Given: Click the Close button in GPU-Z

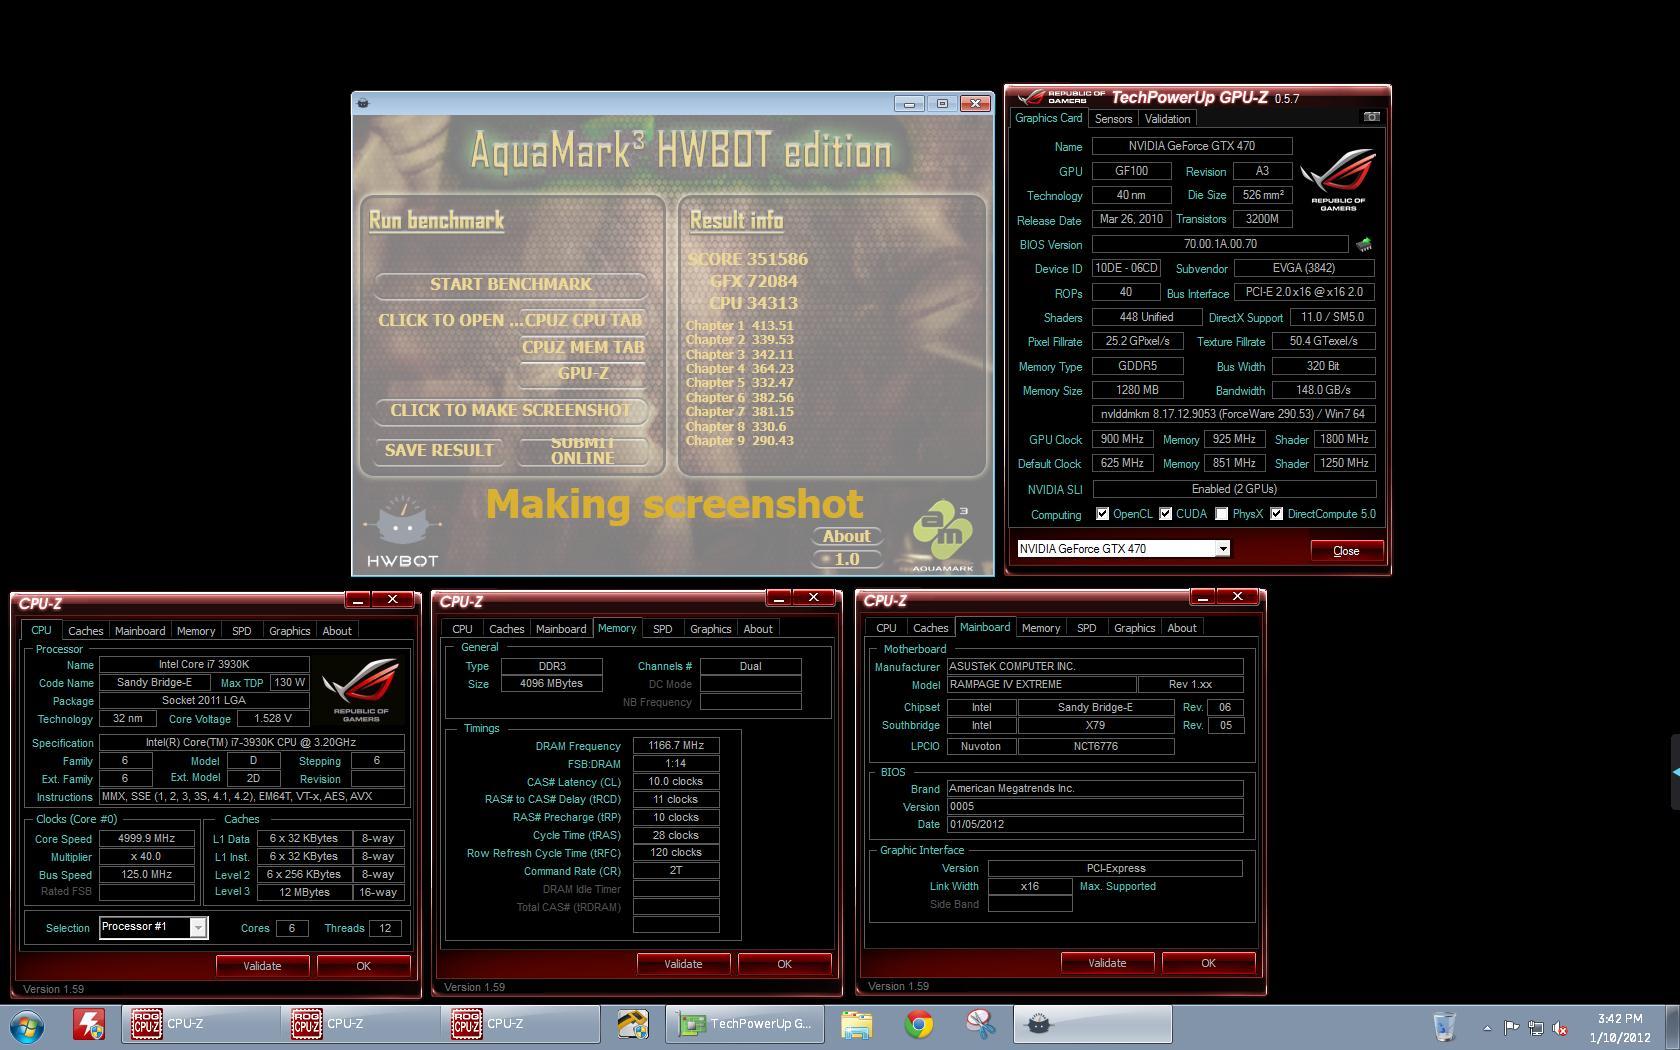Looking at the screenshot, I should click(1346, 551).
